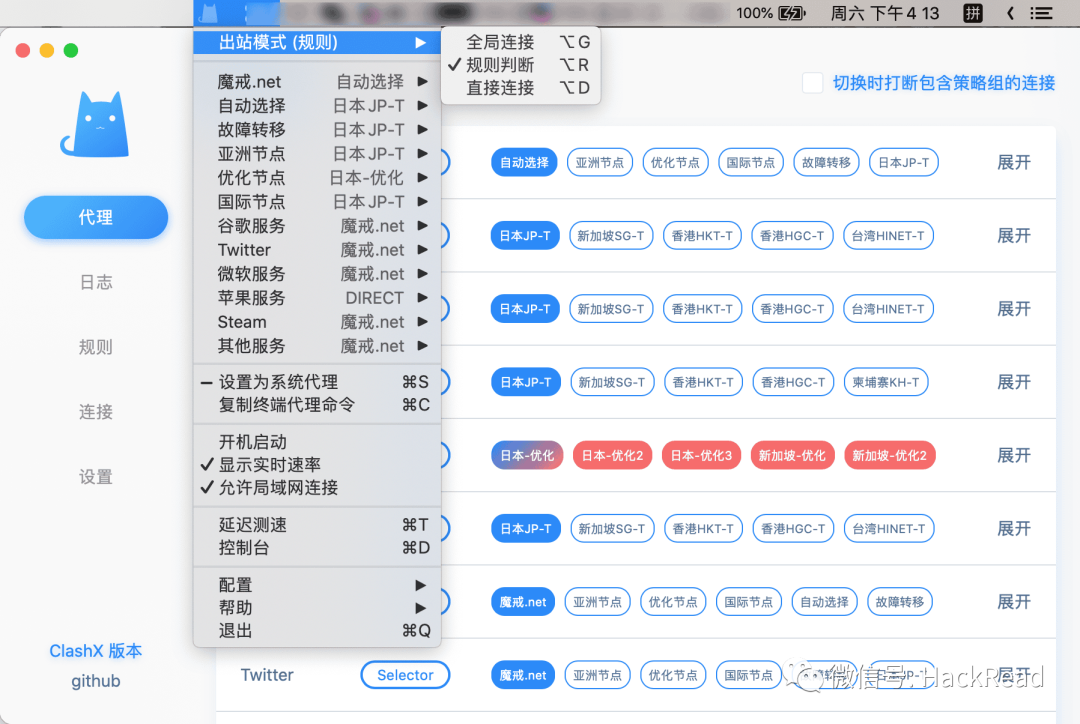This screenshot has width=1080, height=724.
Task: Expand 魔戒.net proxy group submenu
Action: [x=317, y=81]
